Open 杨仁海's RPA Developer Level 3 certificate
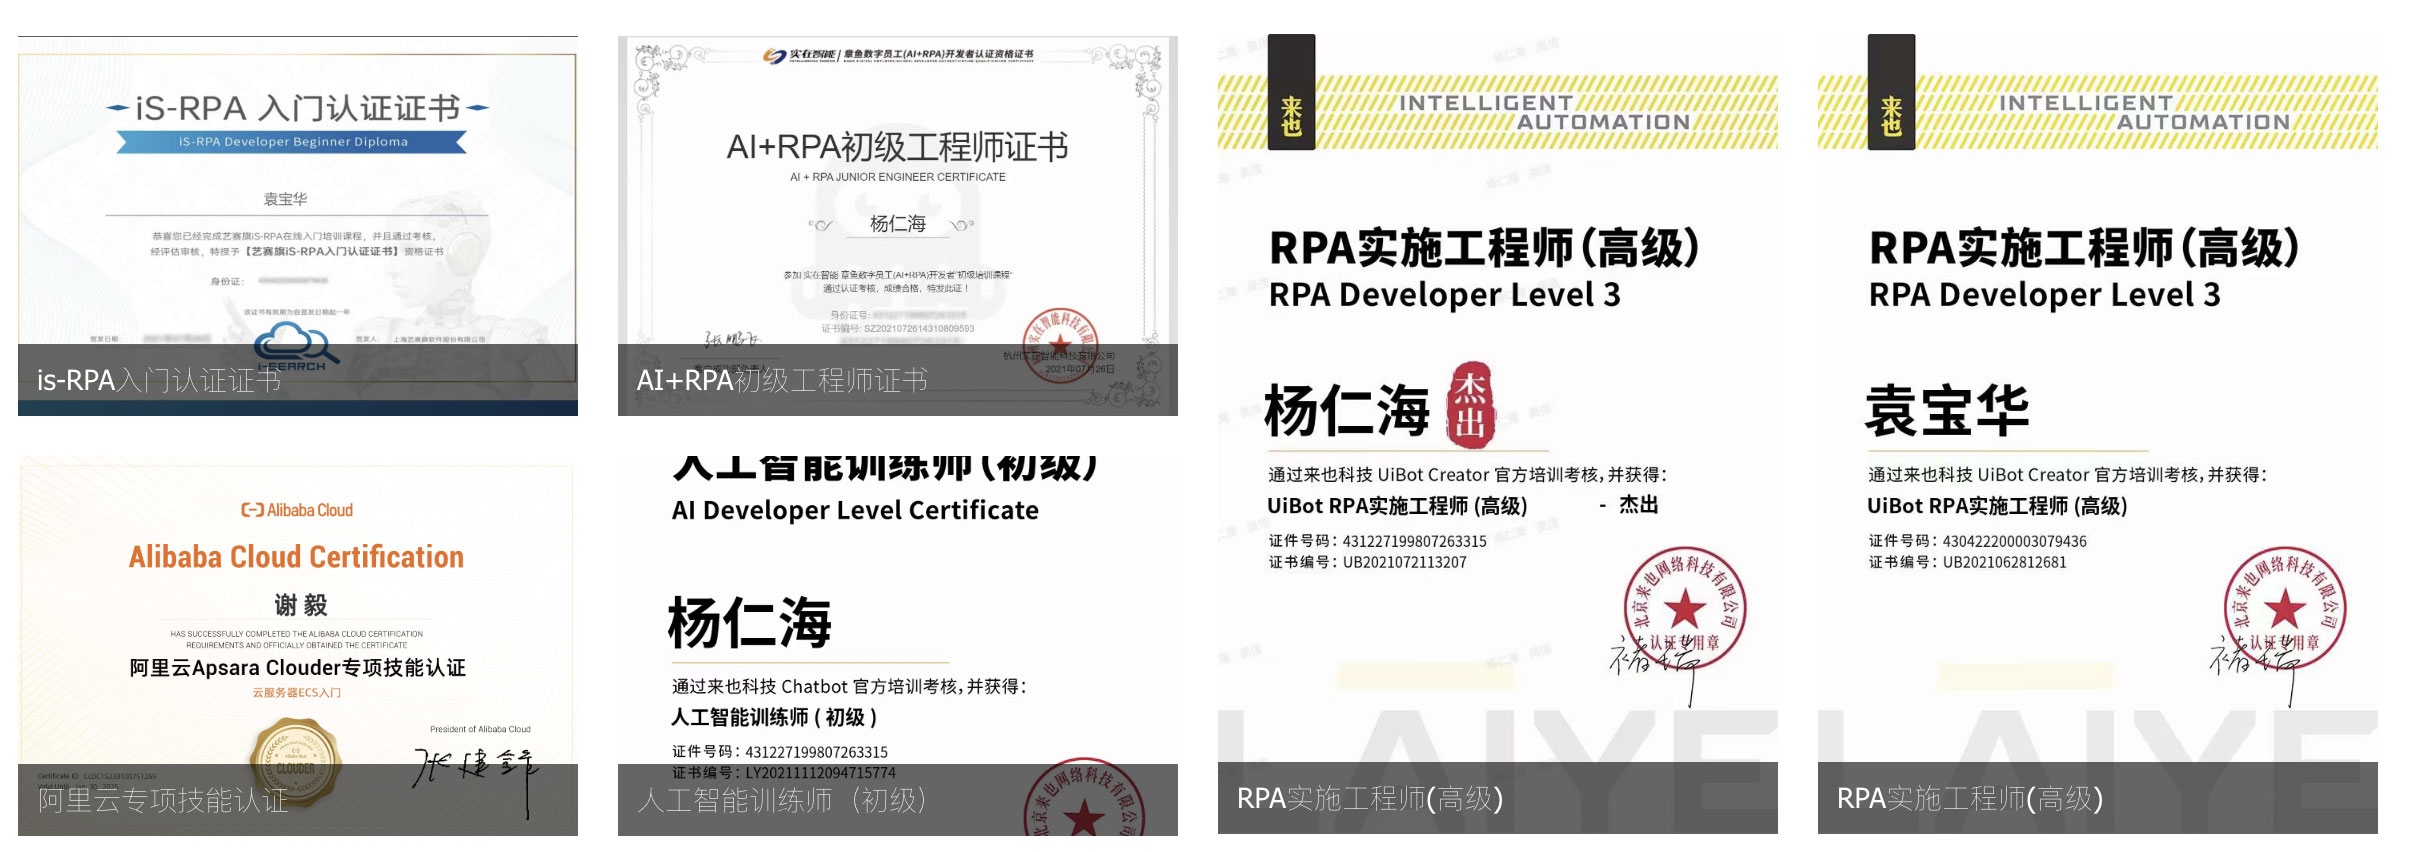The height and width of the screenshot is (852, 2424). coord(1498,434)
